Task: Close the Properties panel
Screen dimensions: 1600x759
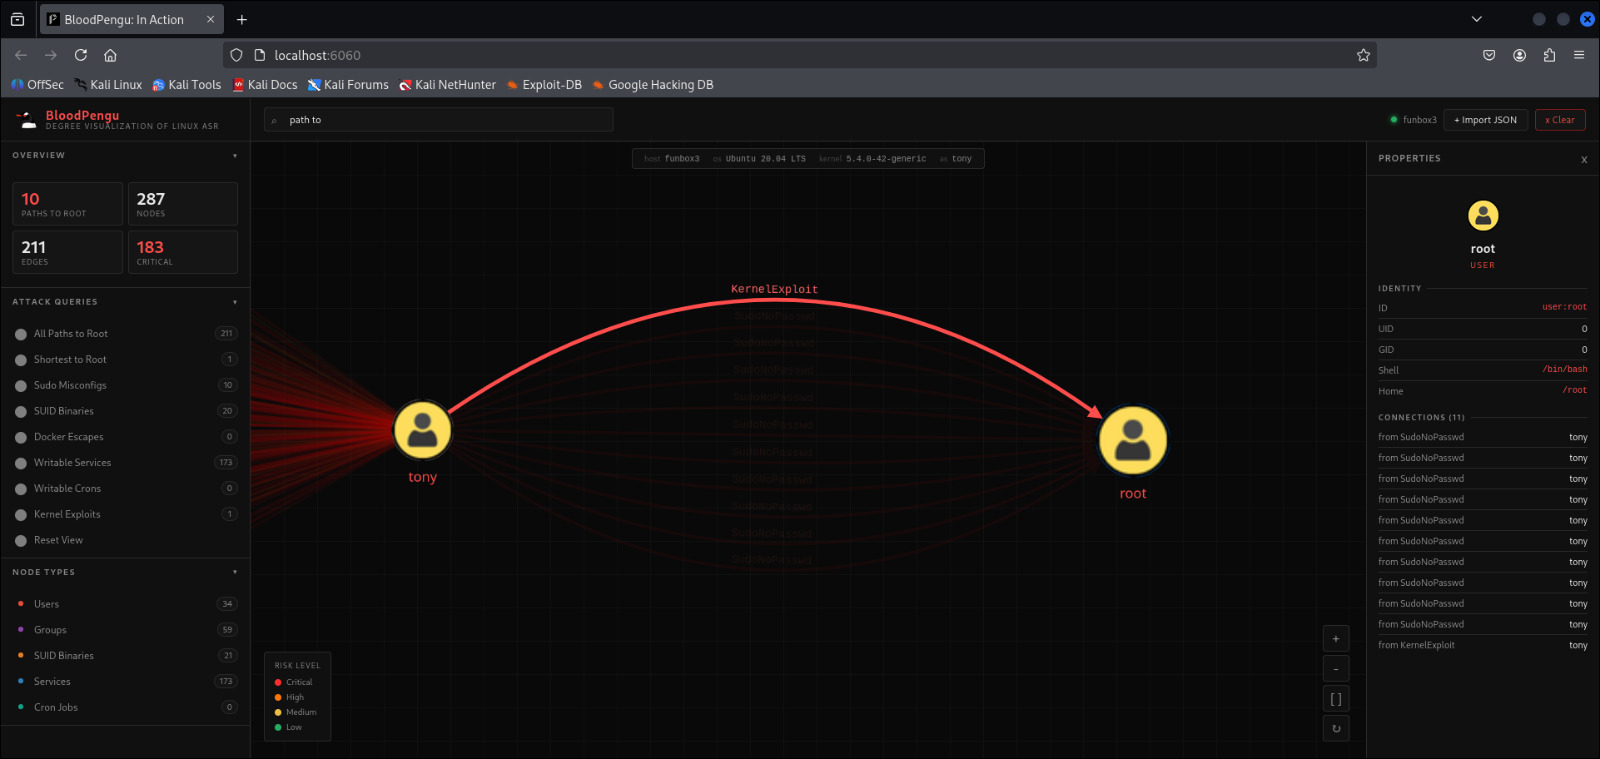Action: pyautogui.click(x=1583, y=160)
